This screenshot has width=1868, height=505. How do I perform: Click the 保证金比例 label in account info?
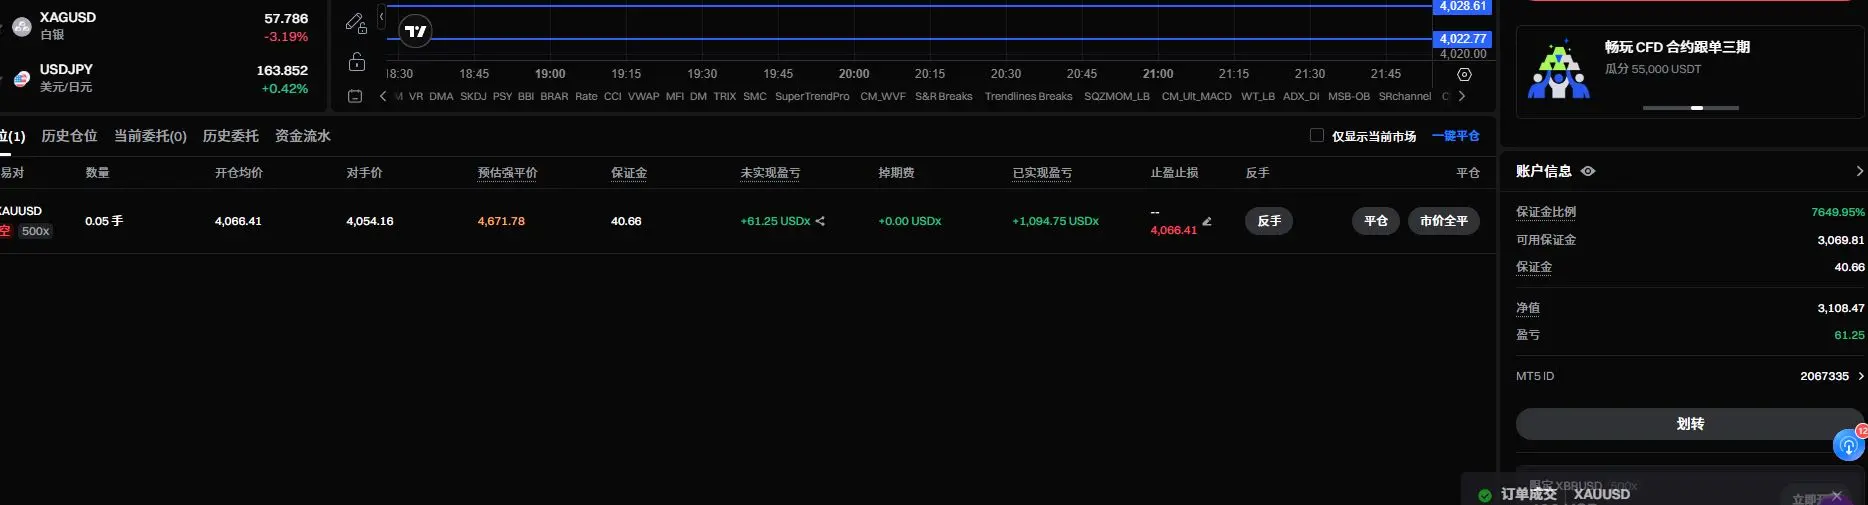[1546, 212]
